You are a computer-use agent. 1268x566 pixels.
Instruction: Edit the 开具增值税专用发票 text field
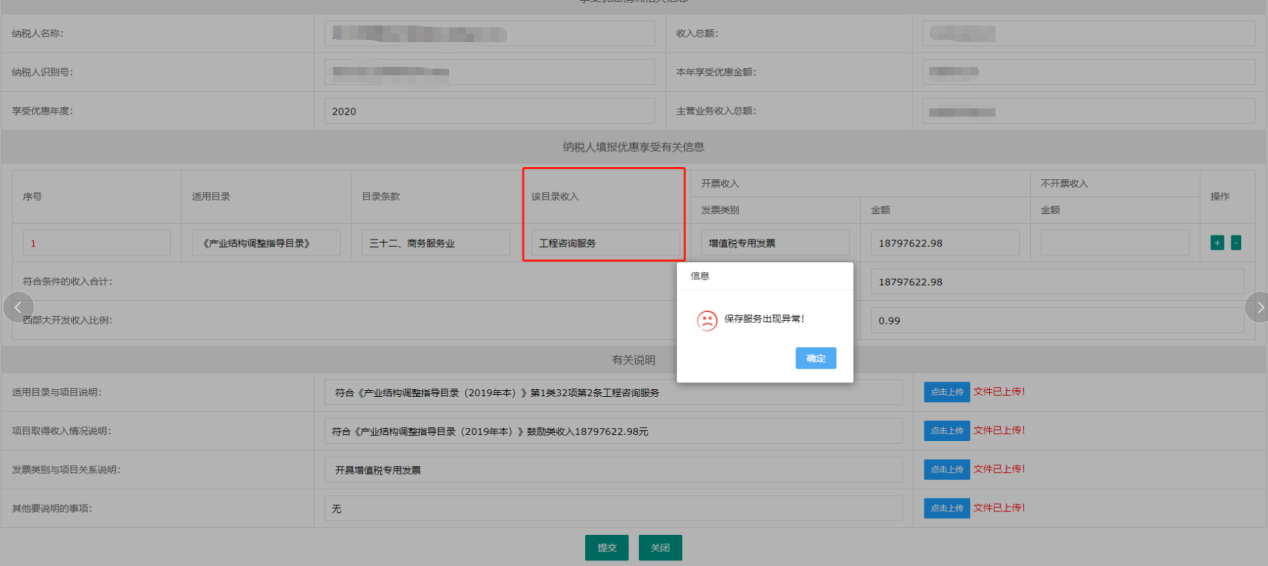point(613,469)
